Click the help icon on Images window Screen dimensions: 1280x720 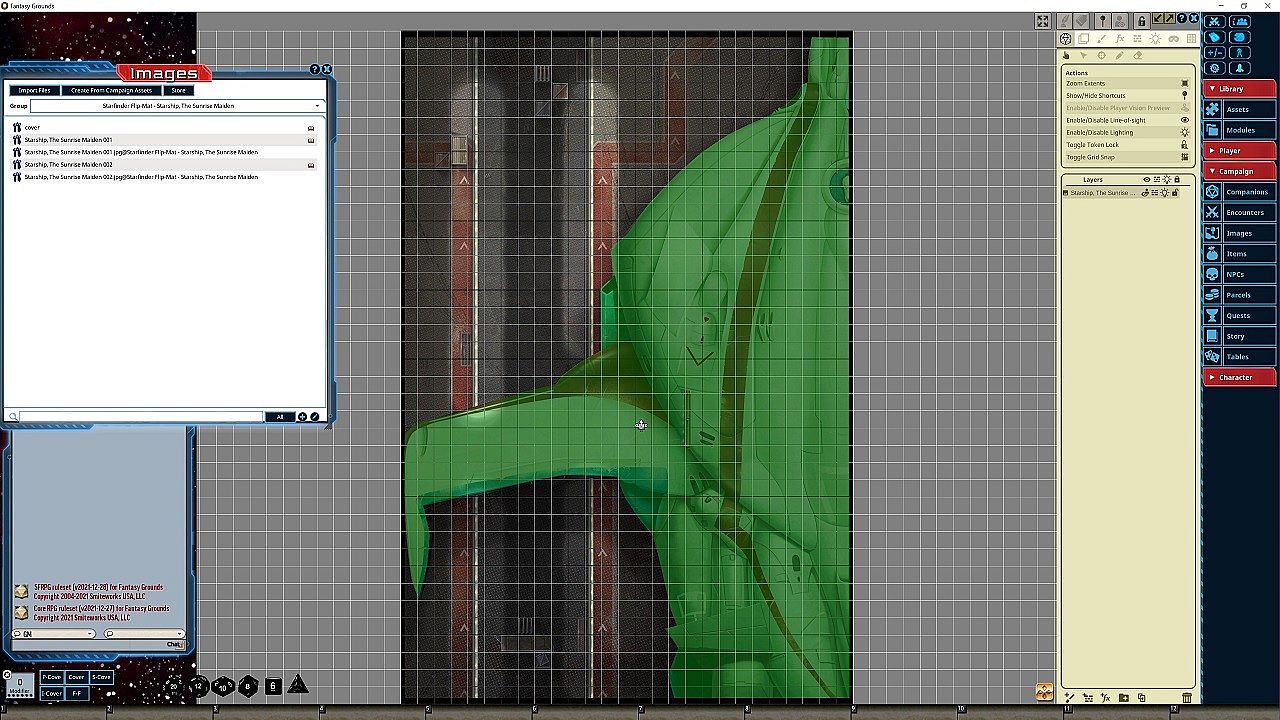[x=315, y=69]
